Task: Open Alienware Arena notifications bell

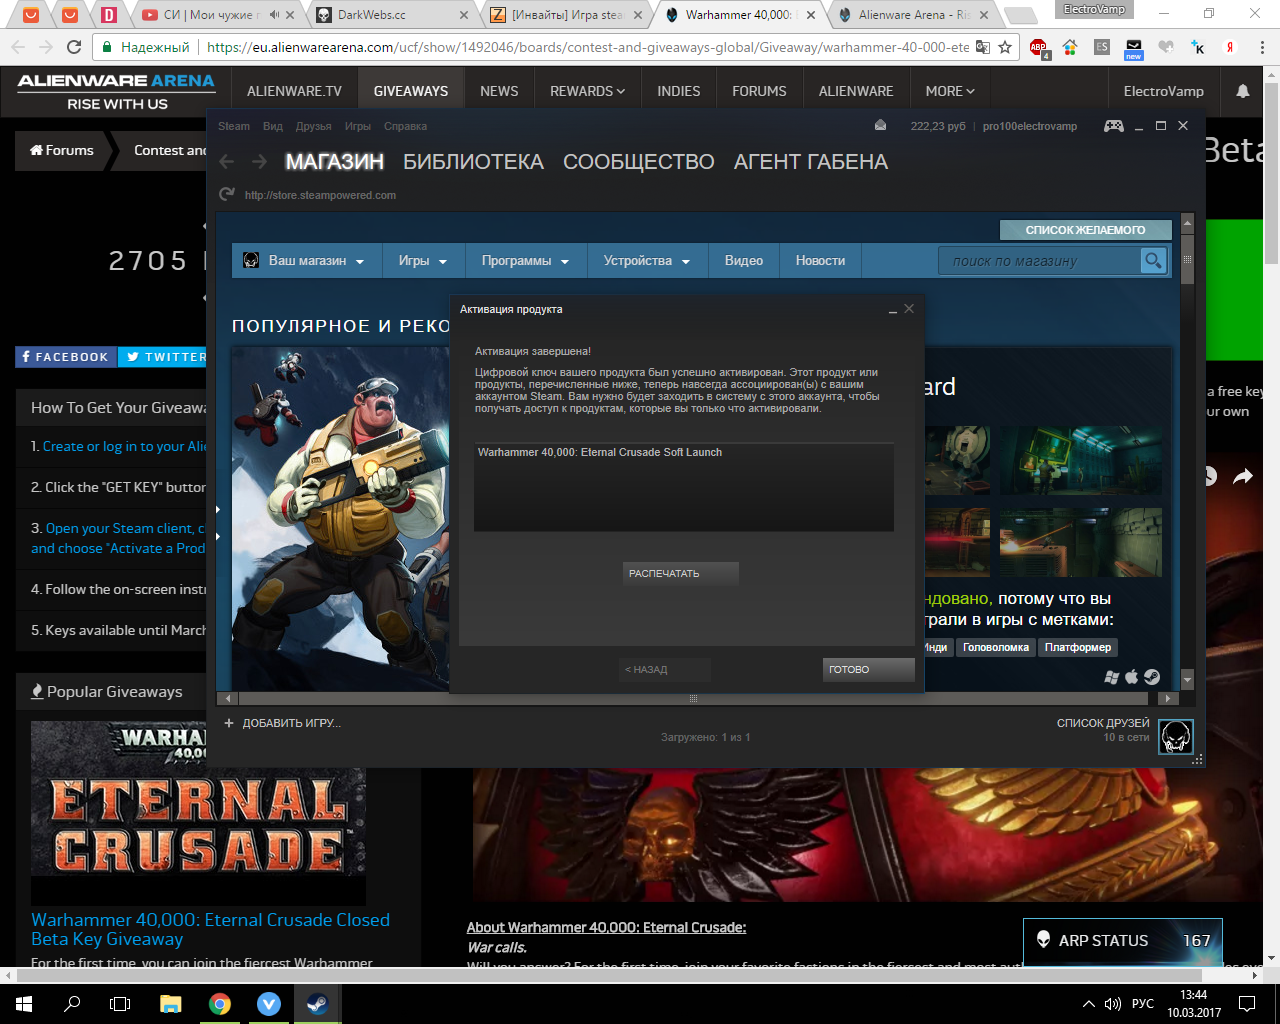Action: click(x=1242, y=91)
